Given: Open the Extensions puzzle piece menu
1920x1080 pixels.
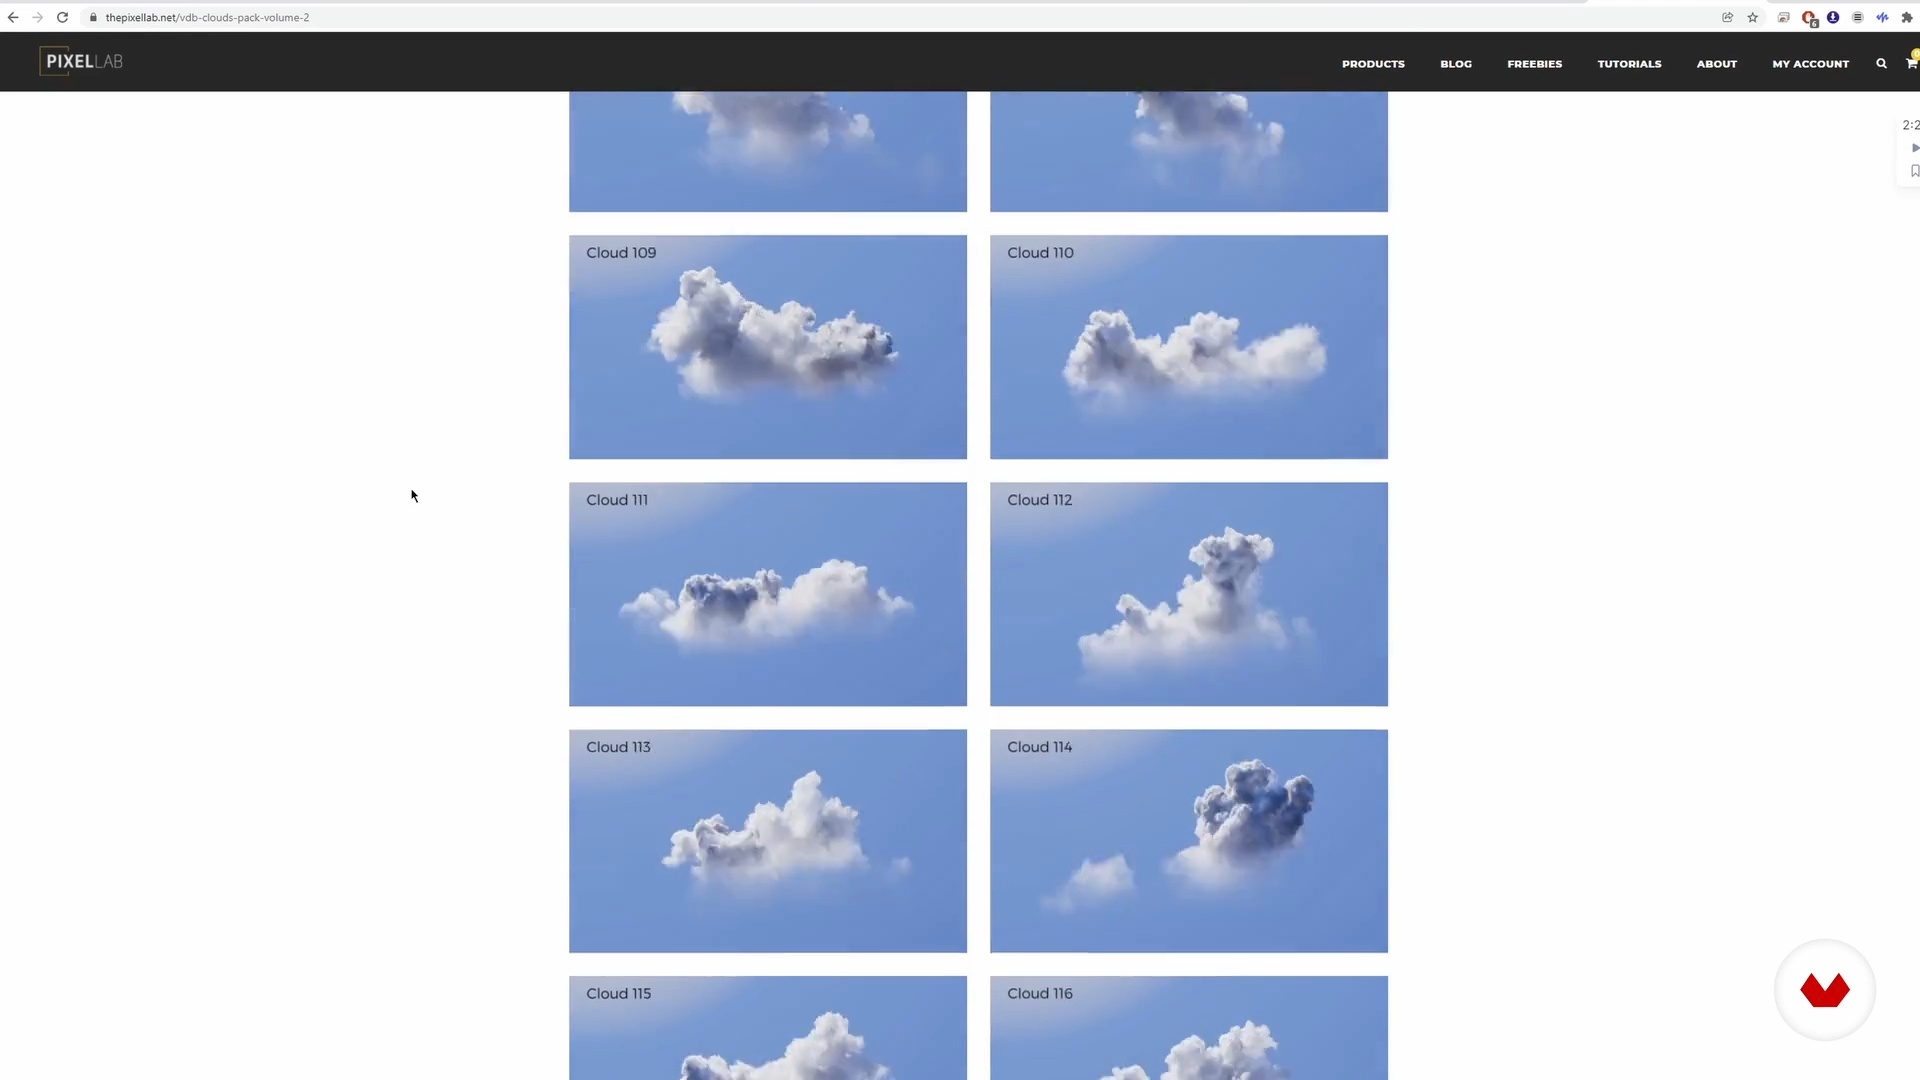Looking at the screenshot, I should (1907, 17).
